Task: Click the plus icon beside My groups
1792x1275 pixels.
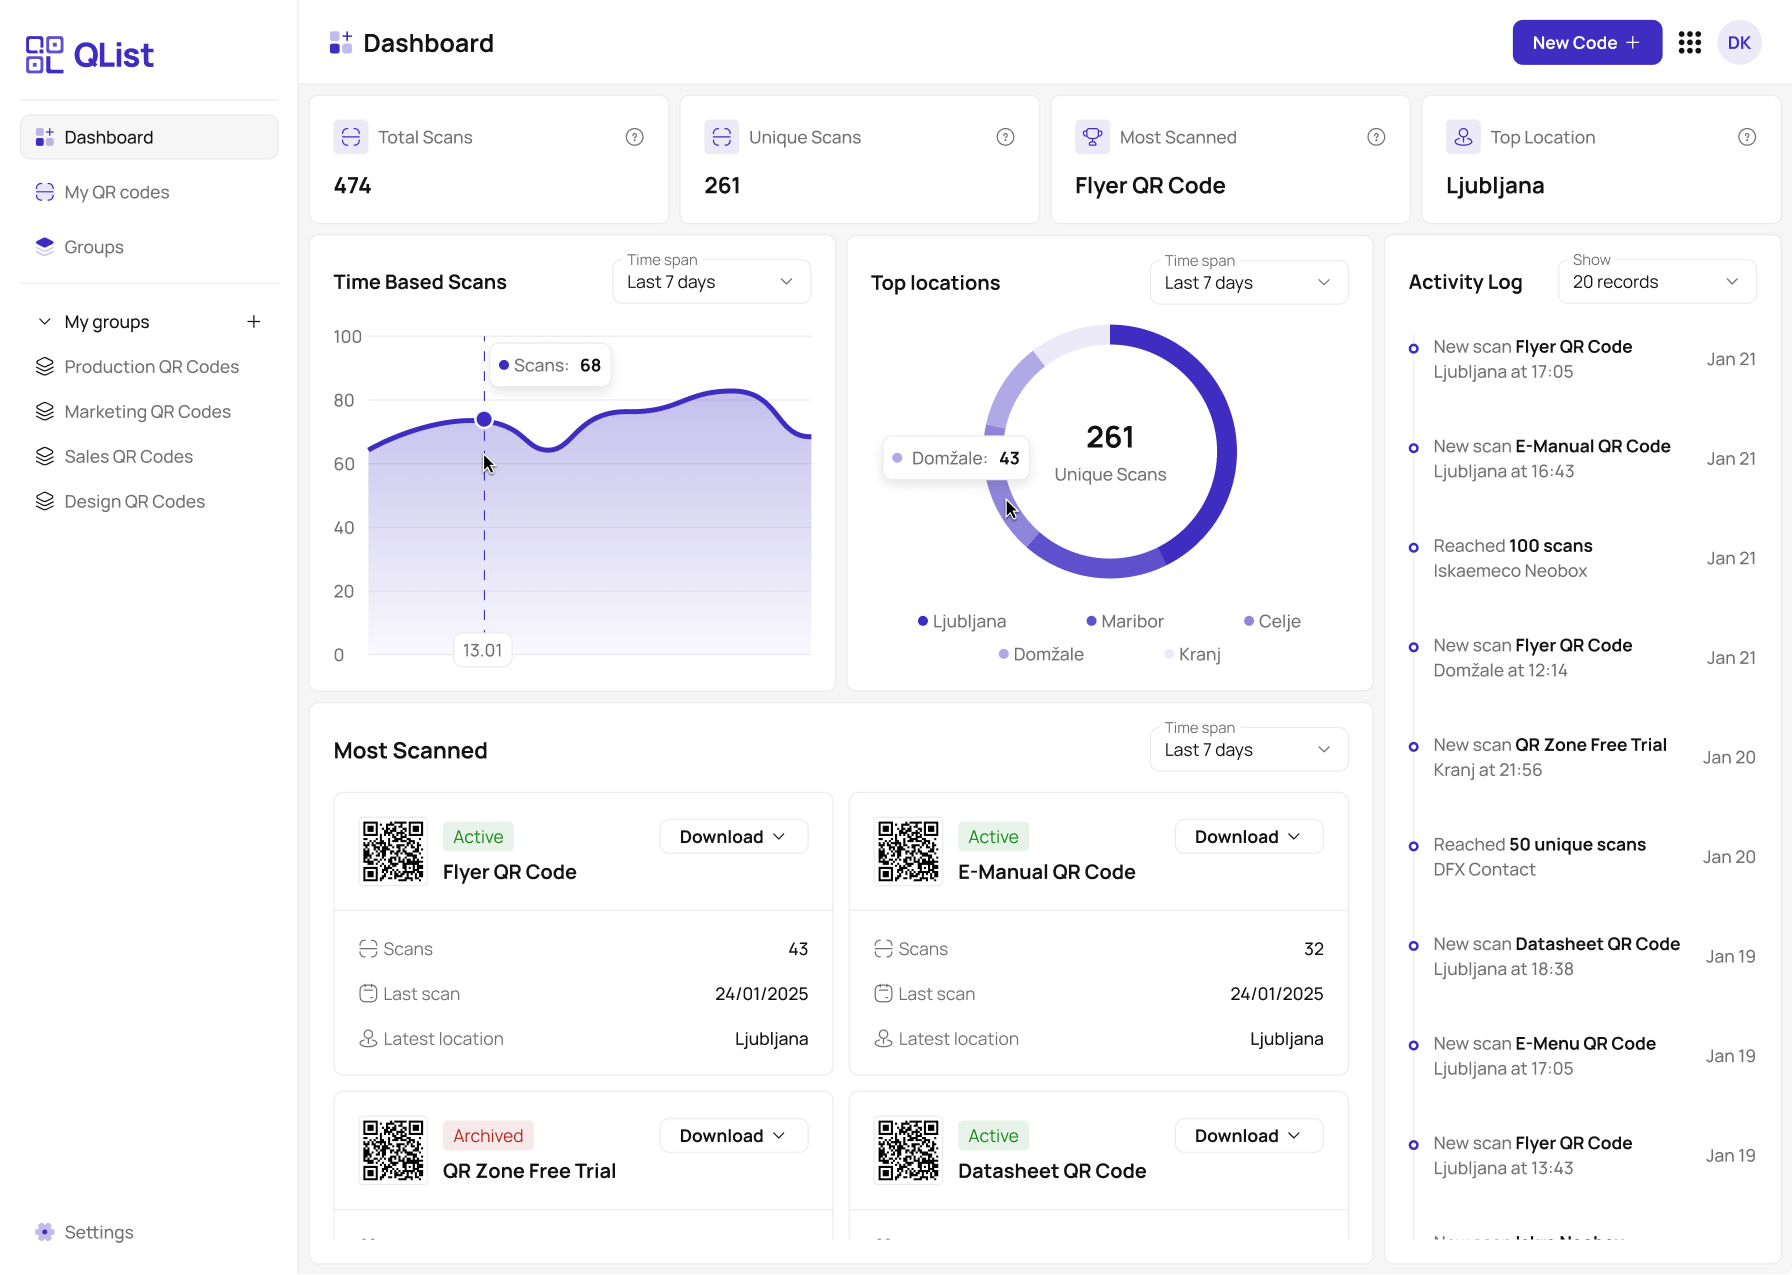Action: (254, 322)
